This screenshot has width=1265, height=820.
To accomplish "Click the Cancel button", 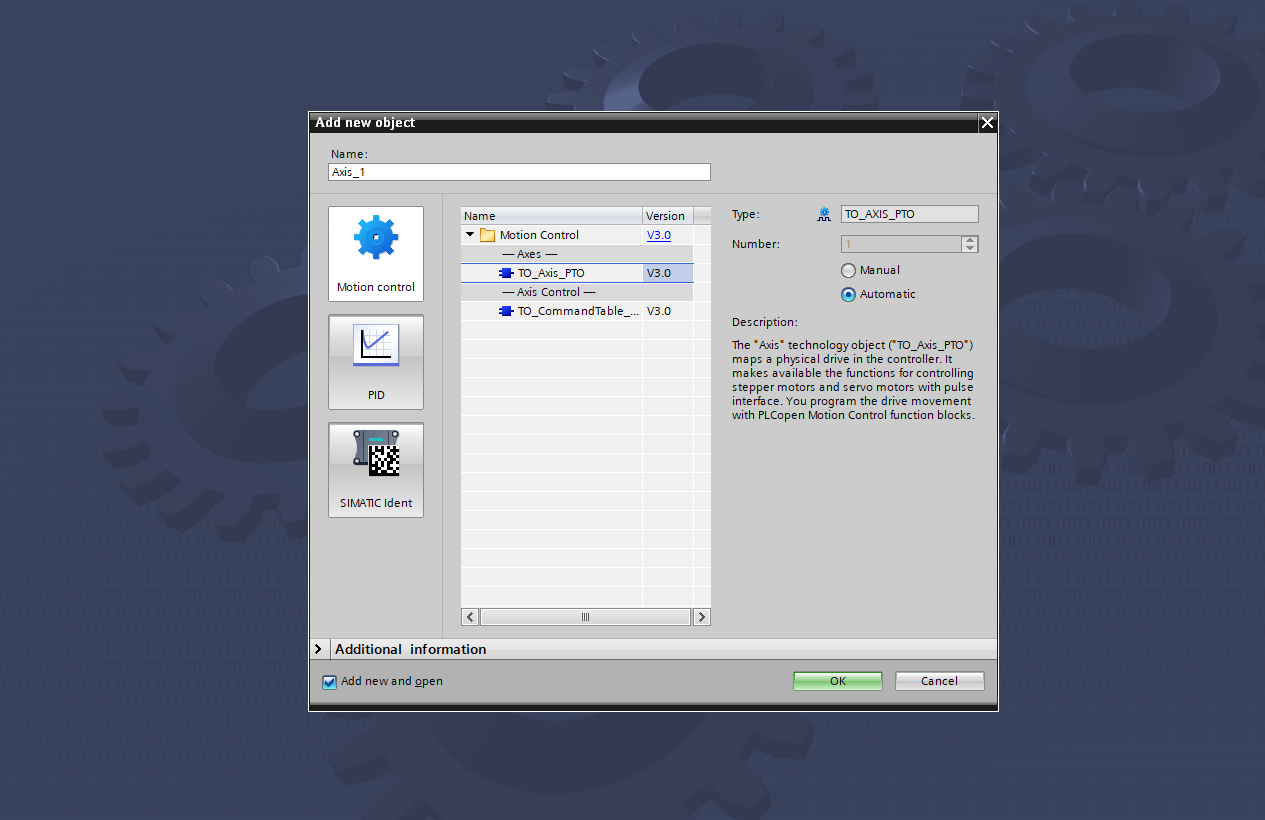I will click(939, 681).
